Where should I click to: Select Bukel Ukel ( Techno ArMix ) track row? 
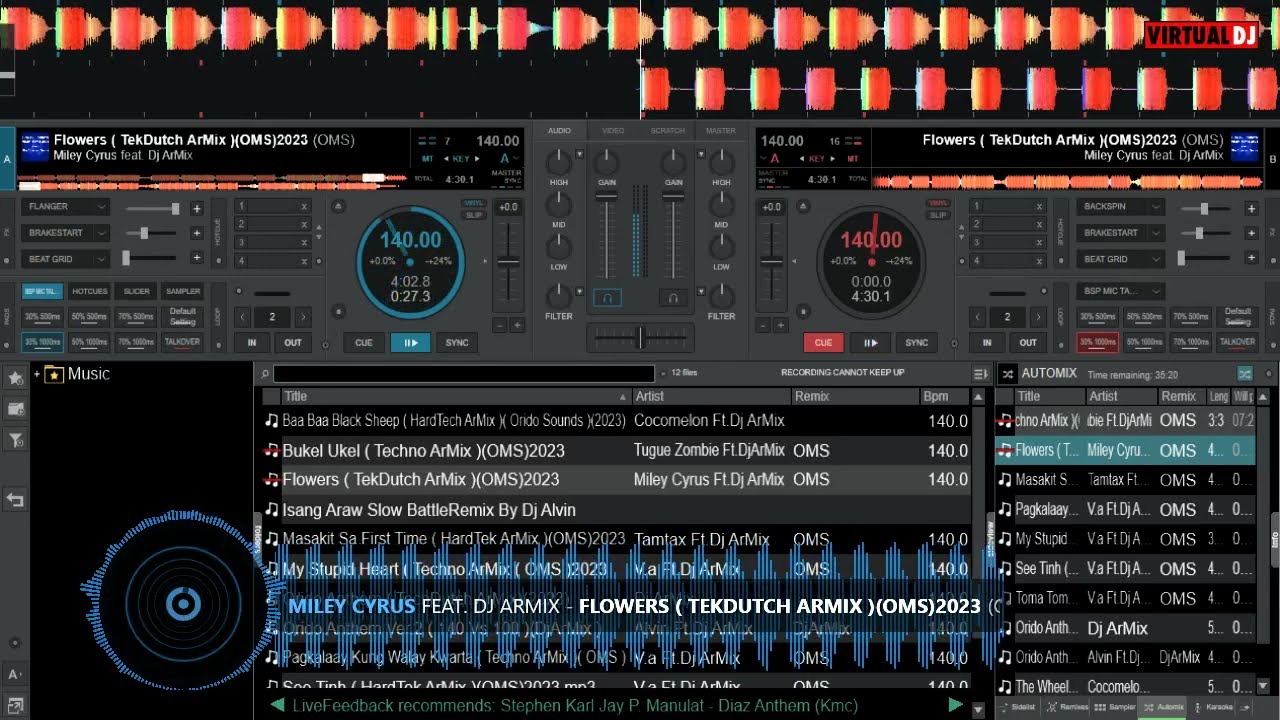[616, 450]
